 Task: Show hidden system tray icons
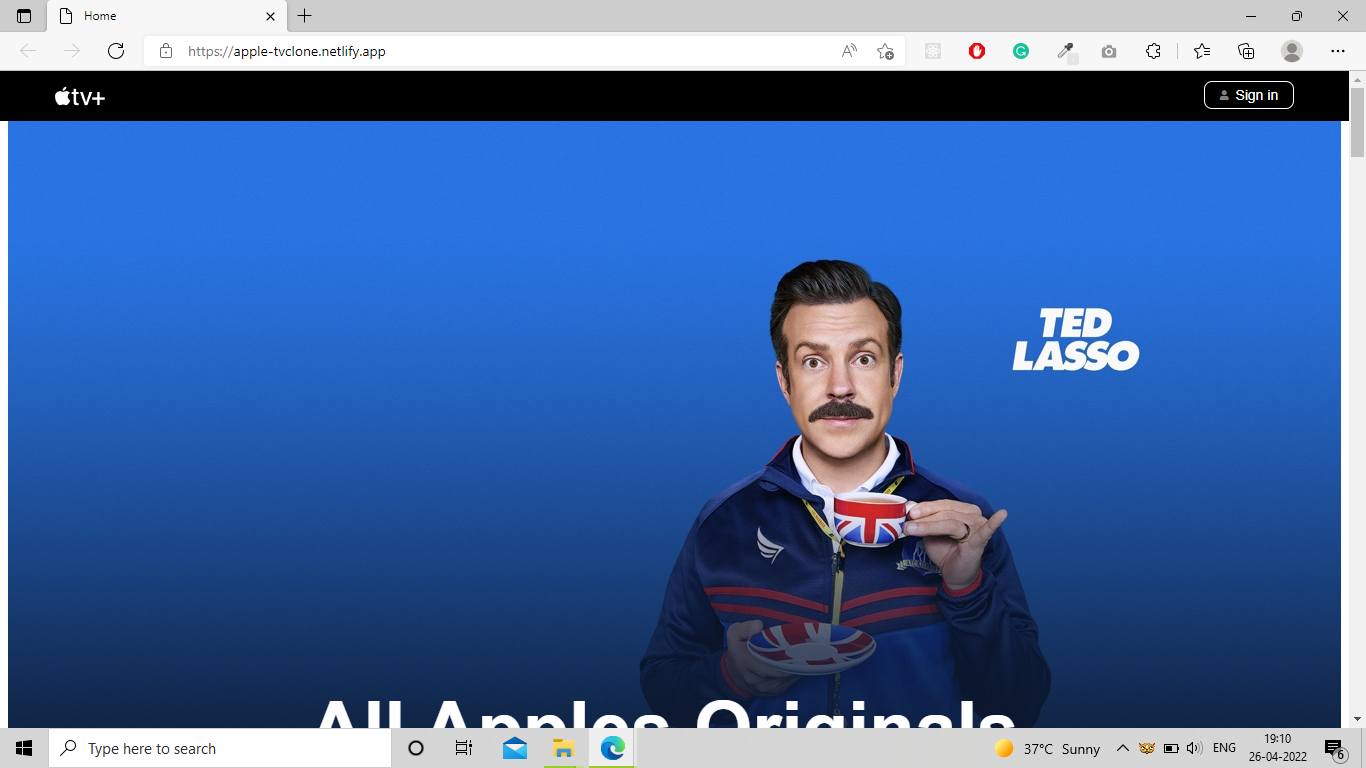pos(1122,748)
